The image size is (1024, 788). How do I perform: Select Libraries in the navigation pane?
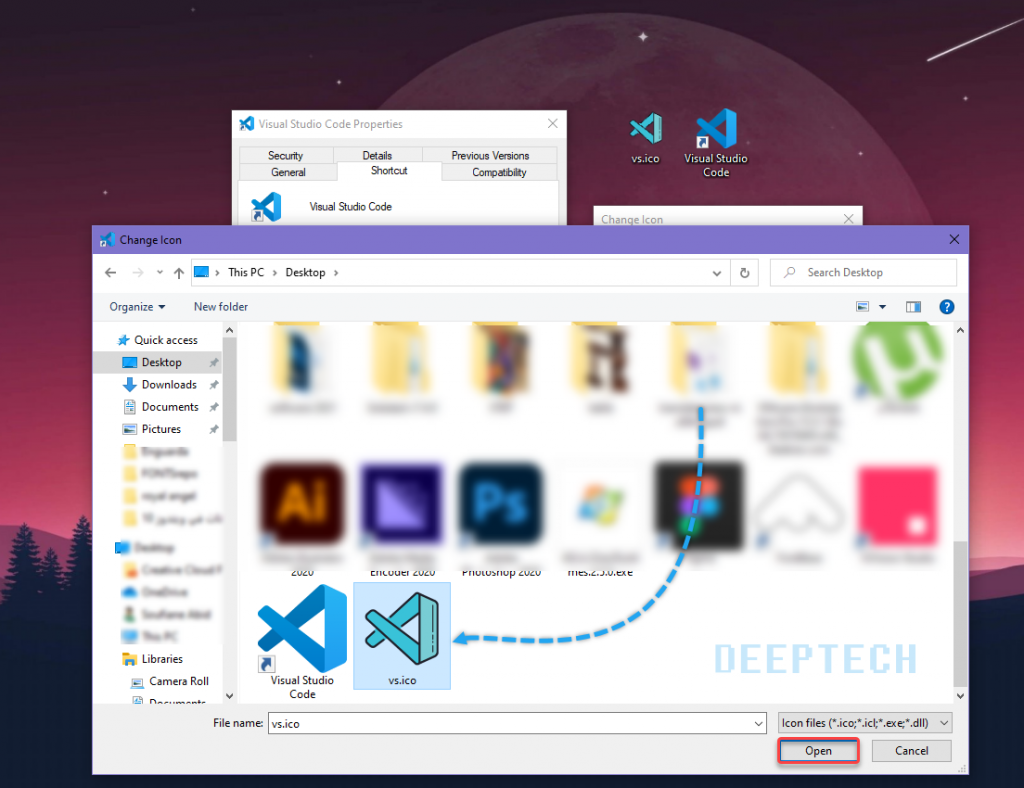[x=153, y=659]
